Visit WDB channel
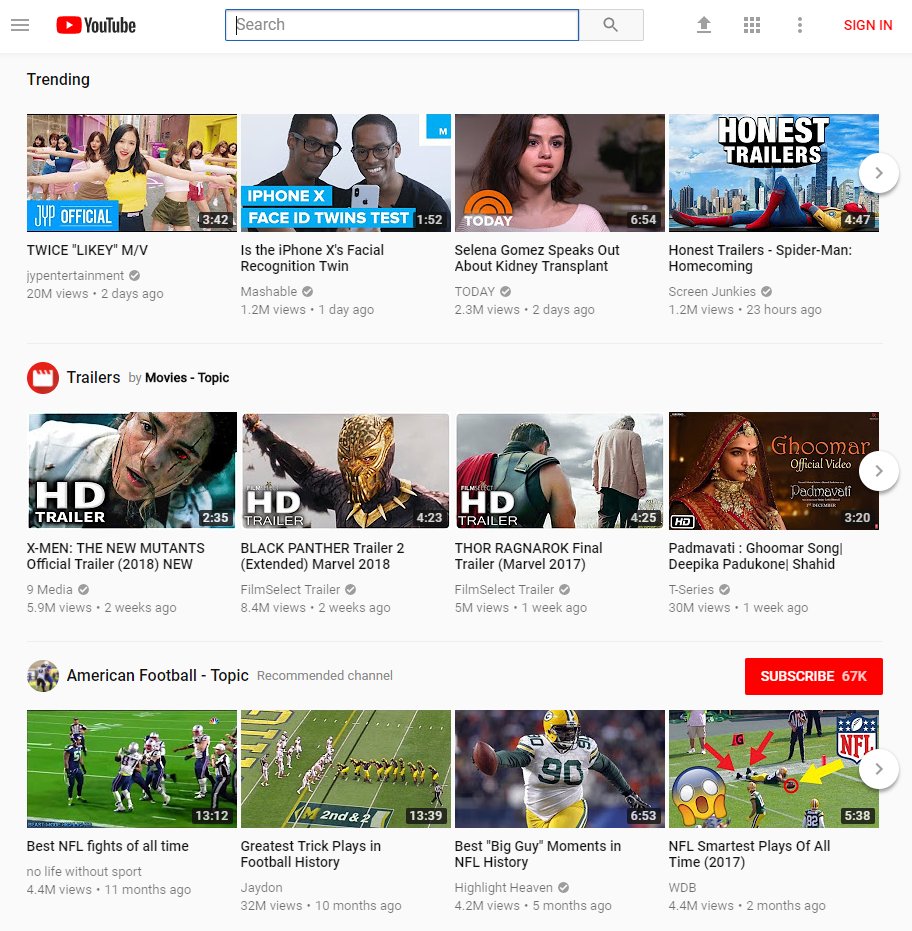The image size is (912, 931). click(682, 888)
